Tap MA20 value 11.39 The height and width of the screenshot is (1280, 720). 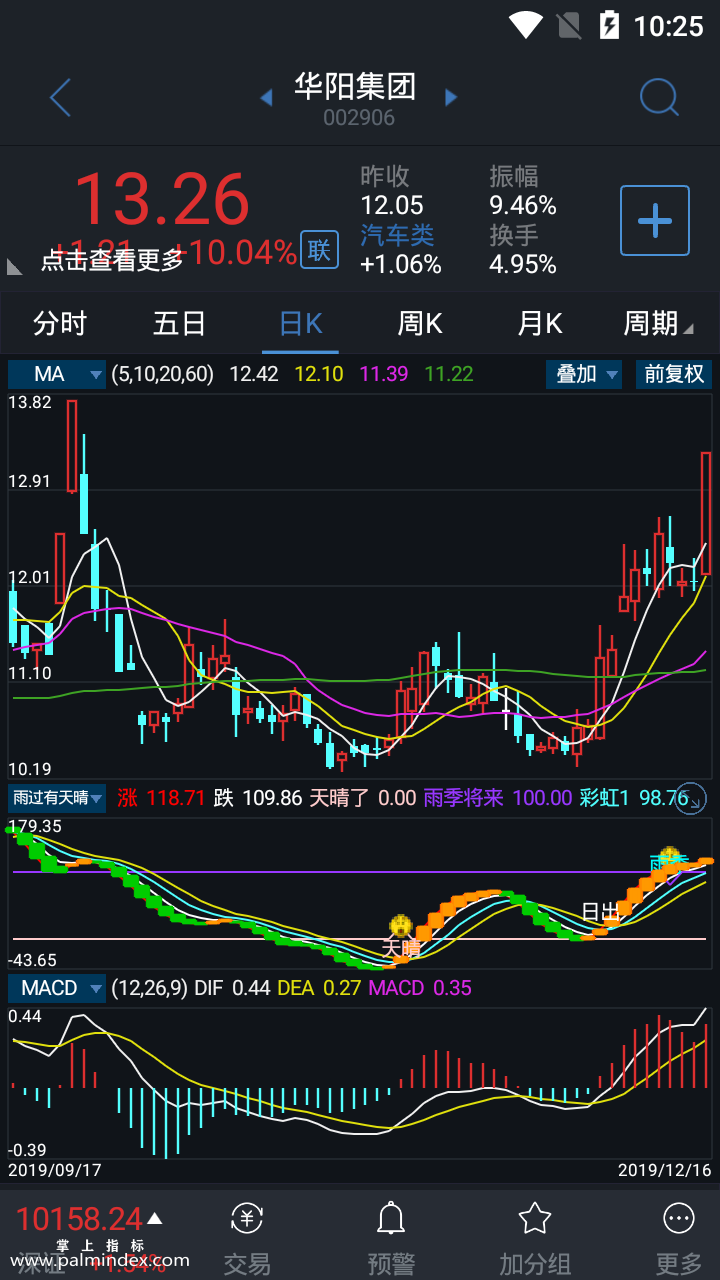pyautogui.click(x=384, y=374)
